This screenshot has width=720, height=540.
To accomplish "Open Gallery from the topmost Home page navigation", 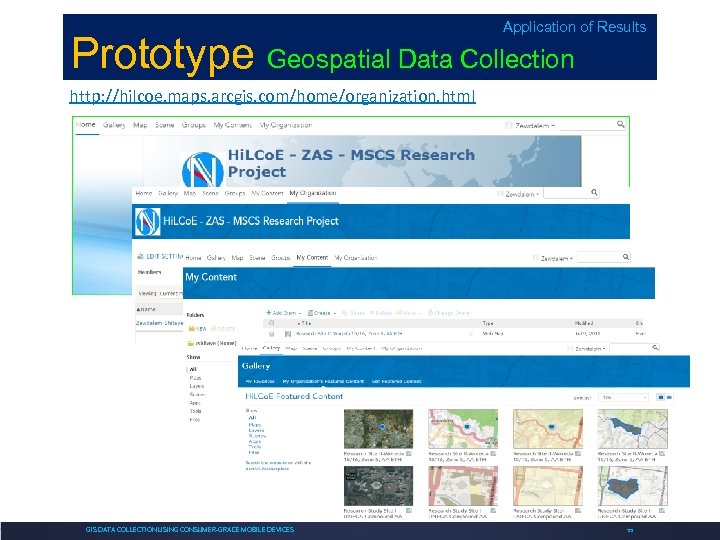I will tap(114, 125).
